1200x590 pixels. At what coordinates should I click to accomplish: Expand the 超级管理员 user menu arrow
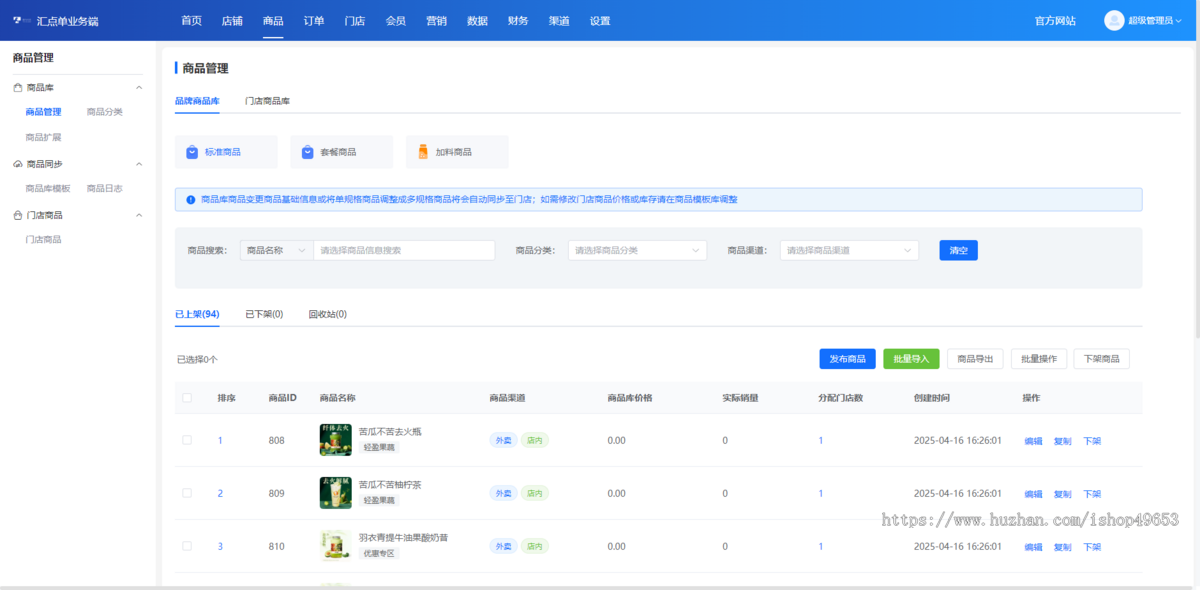point(1179,21)
